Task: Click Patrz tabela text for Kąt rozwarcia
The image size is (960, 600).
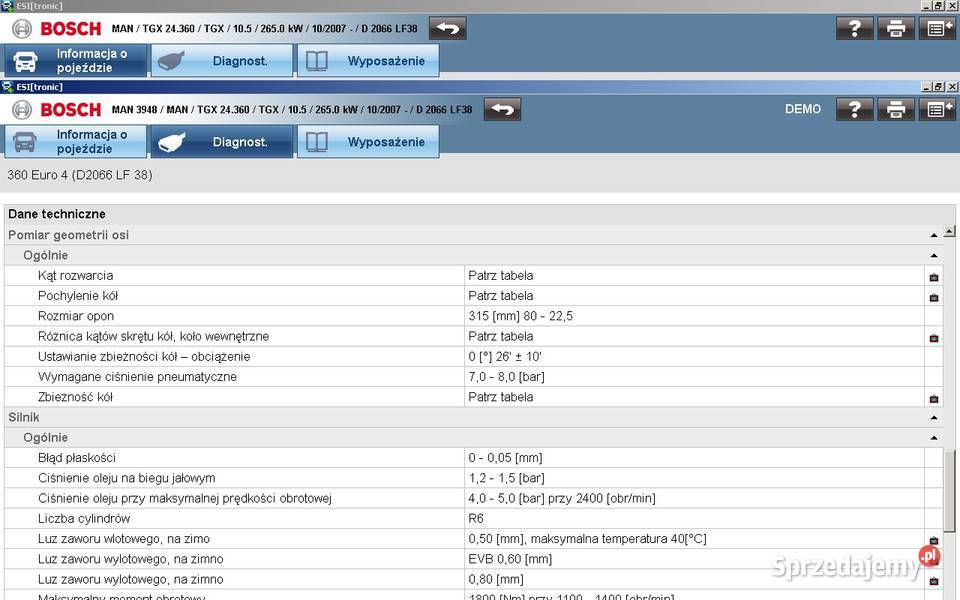Action: coord(500,275)
